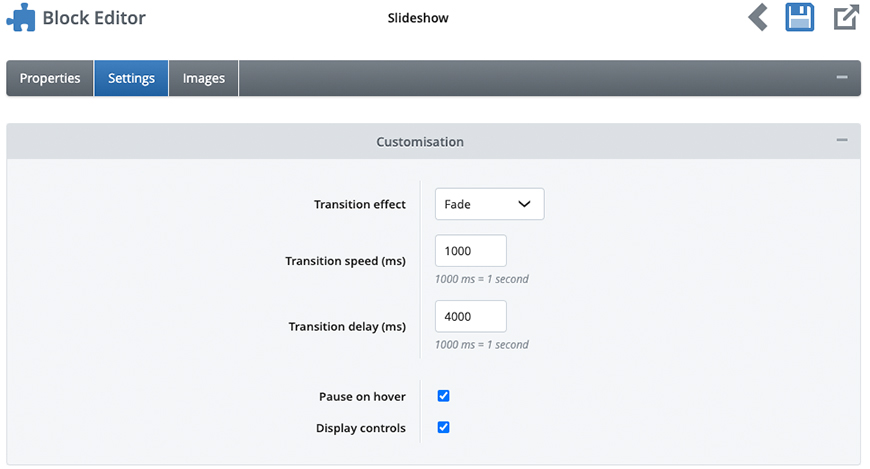Screen dimensions: 870x469
Task: Click the Pause on hover label
Action: tap(362, 396)
